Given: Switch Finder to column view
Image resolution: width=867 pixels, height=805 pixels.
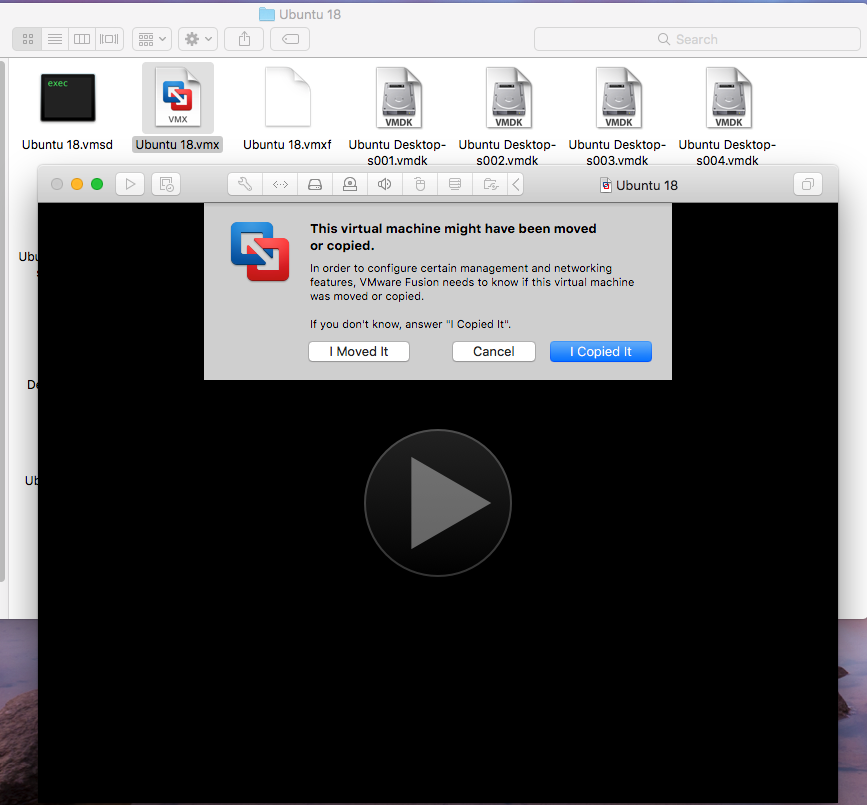Looking at the screenshot, I should tap(82, 39).
